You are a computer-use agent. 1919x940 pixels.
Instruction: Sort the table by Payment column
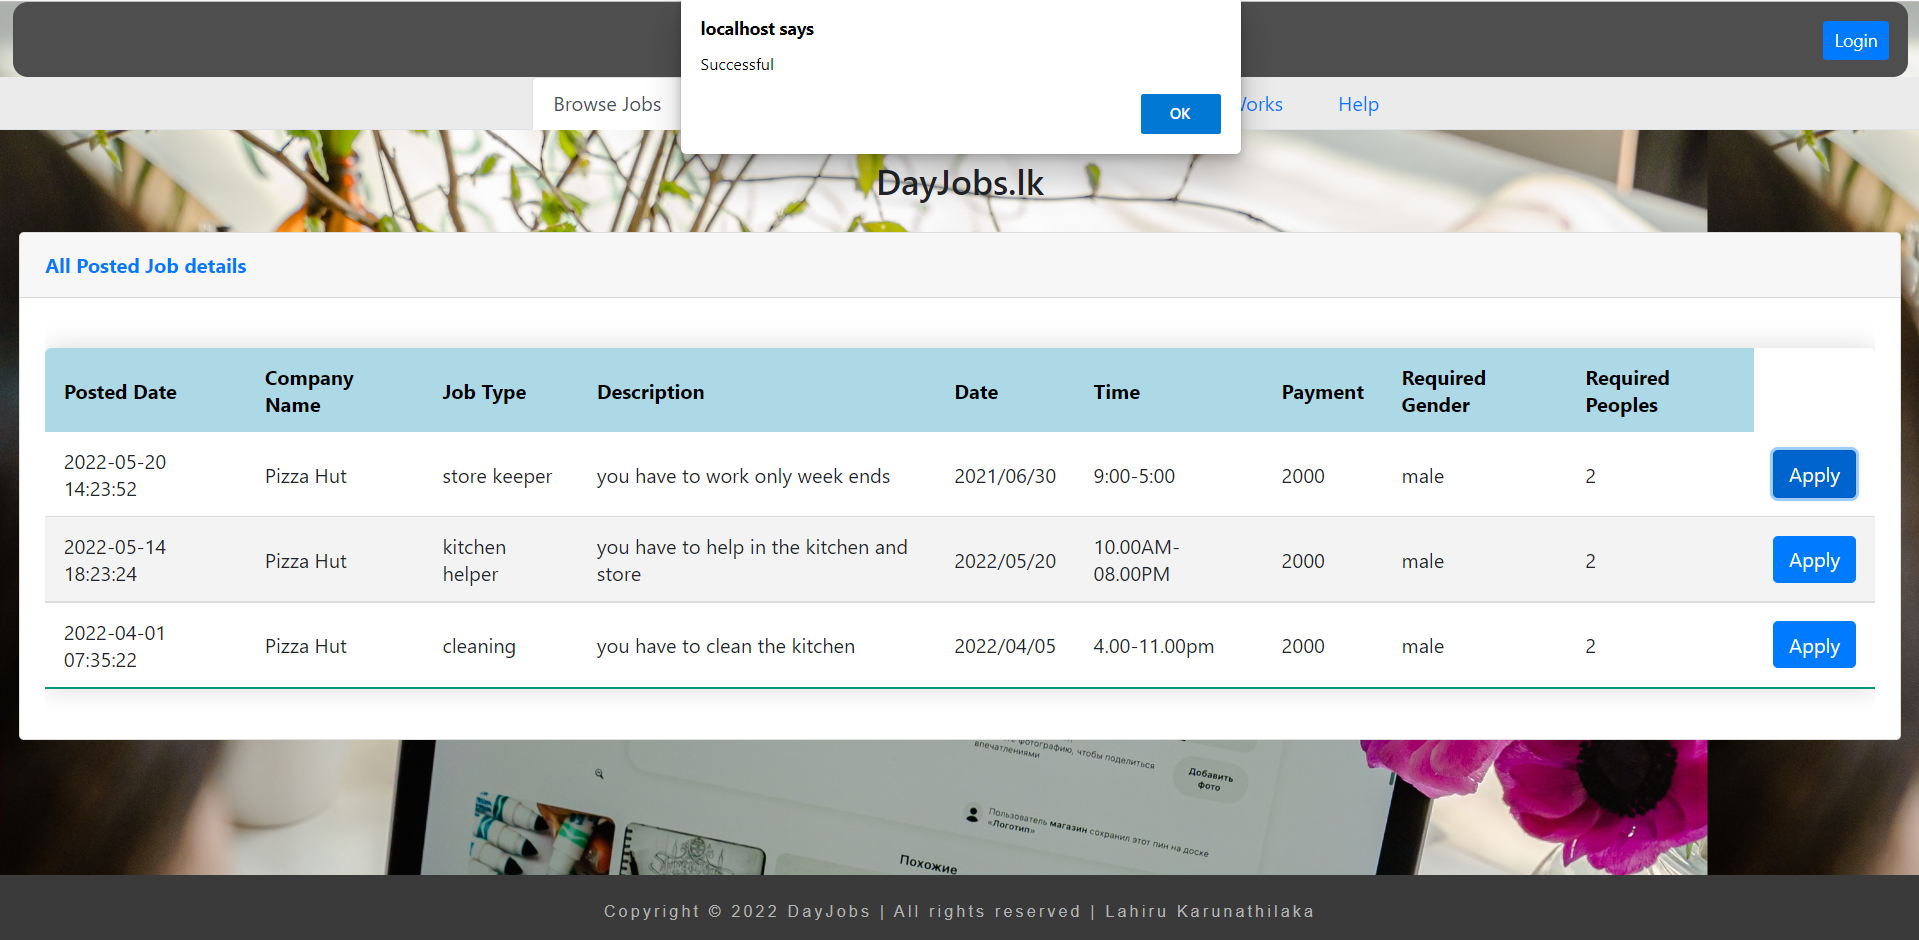[x=1322, y=392]
